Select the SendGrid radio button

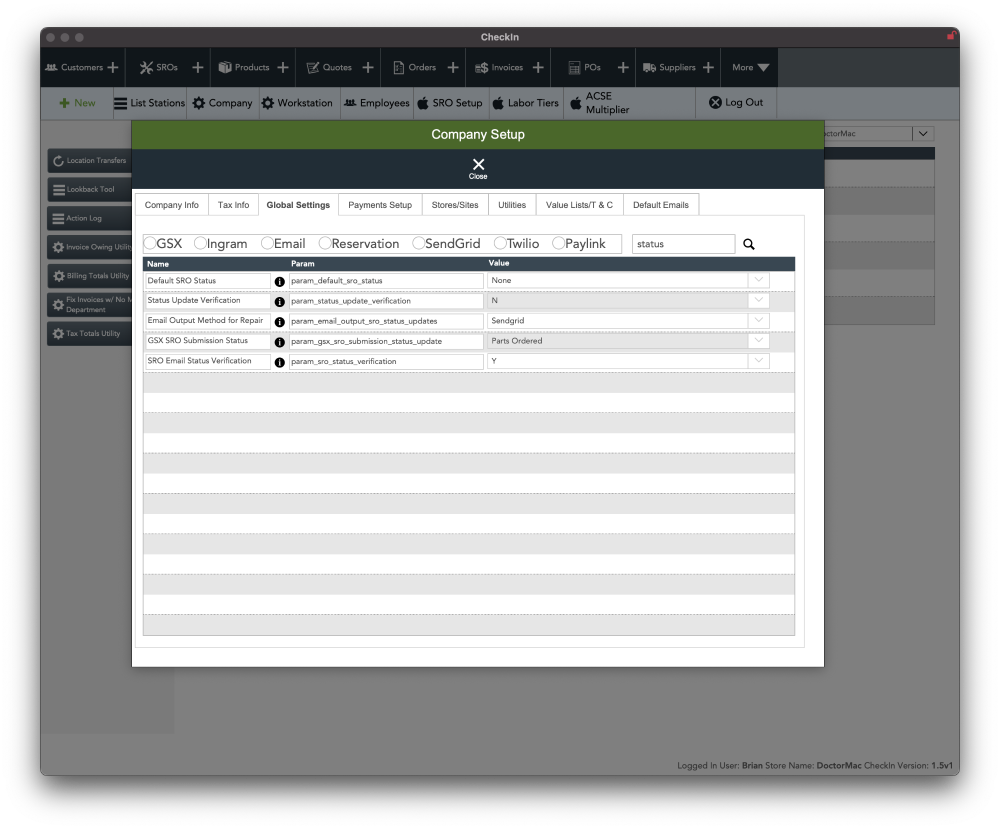click(x=418, y=243)
